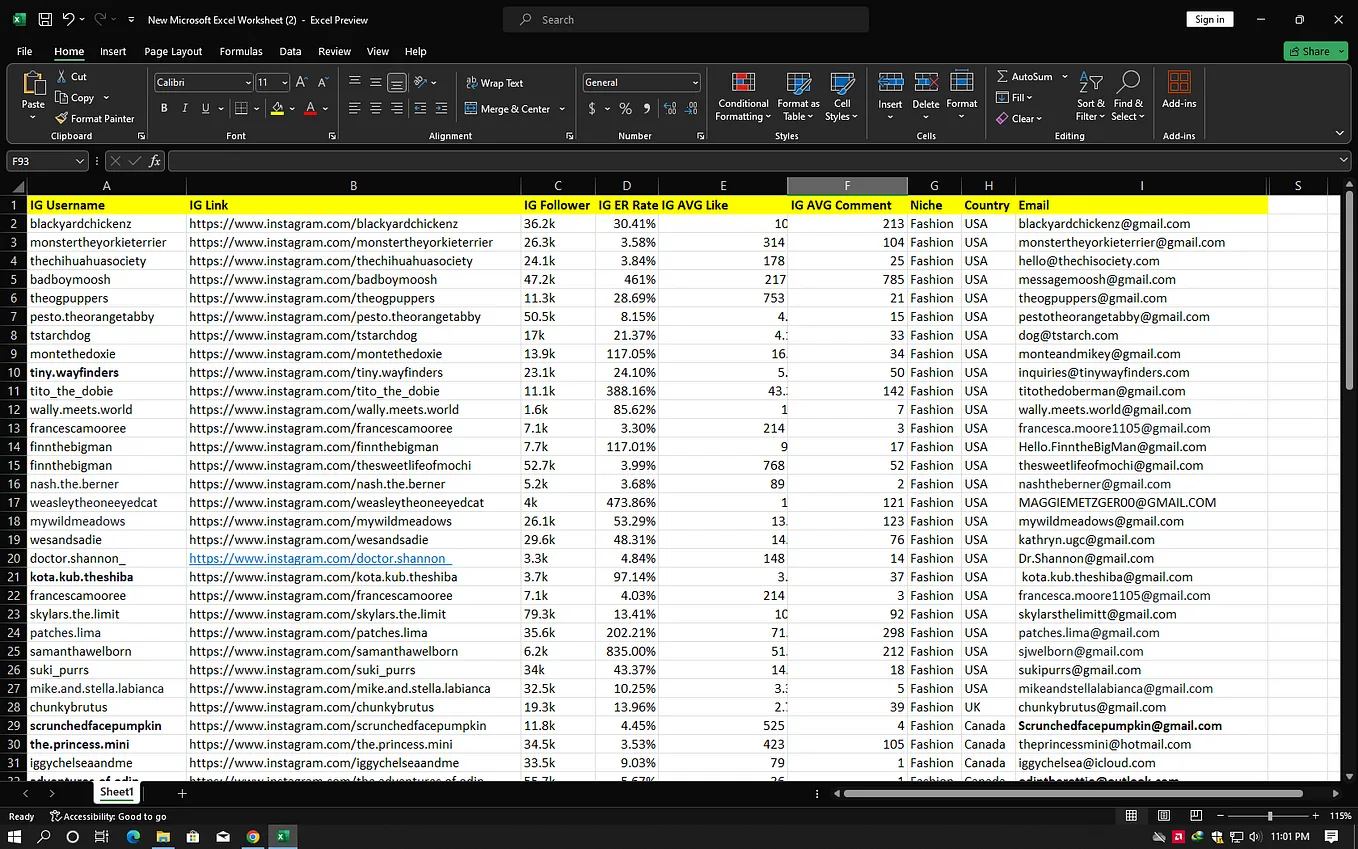
Task: Click the Insert cells icon
Action: 890,84
